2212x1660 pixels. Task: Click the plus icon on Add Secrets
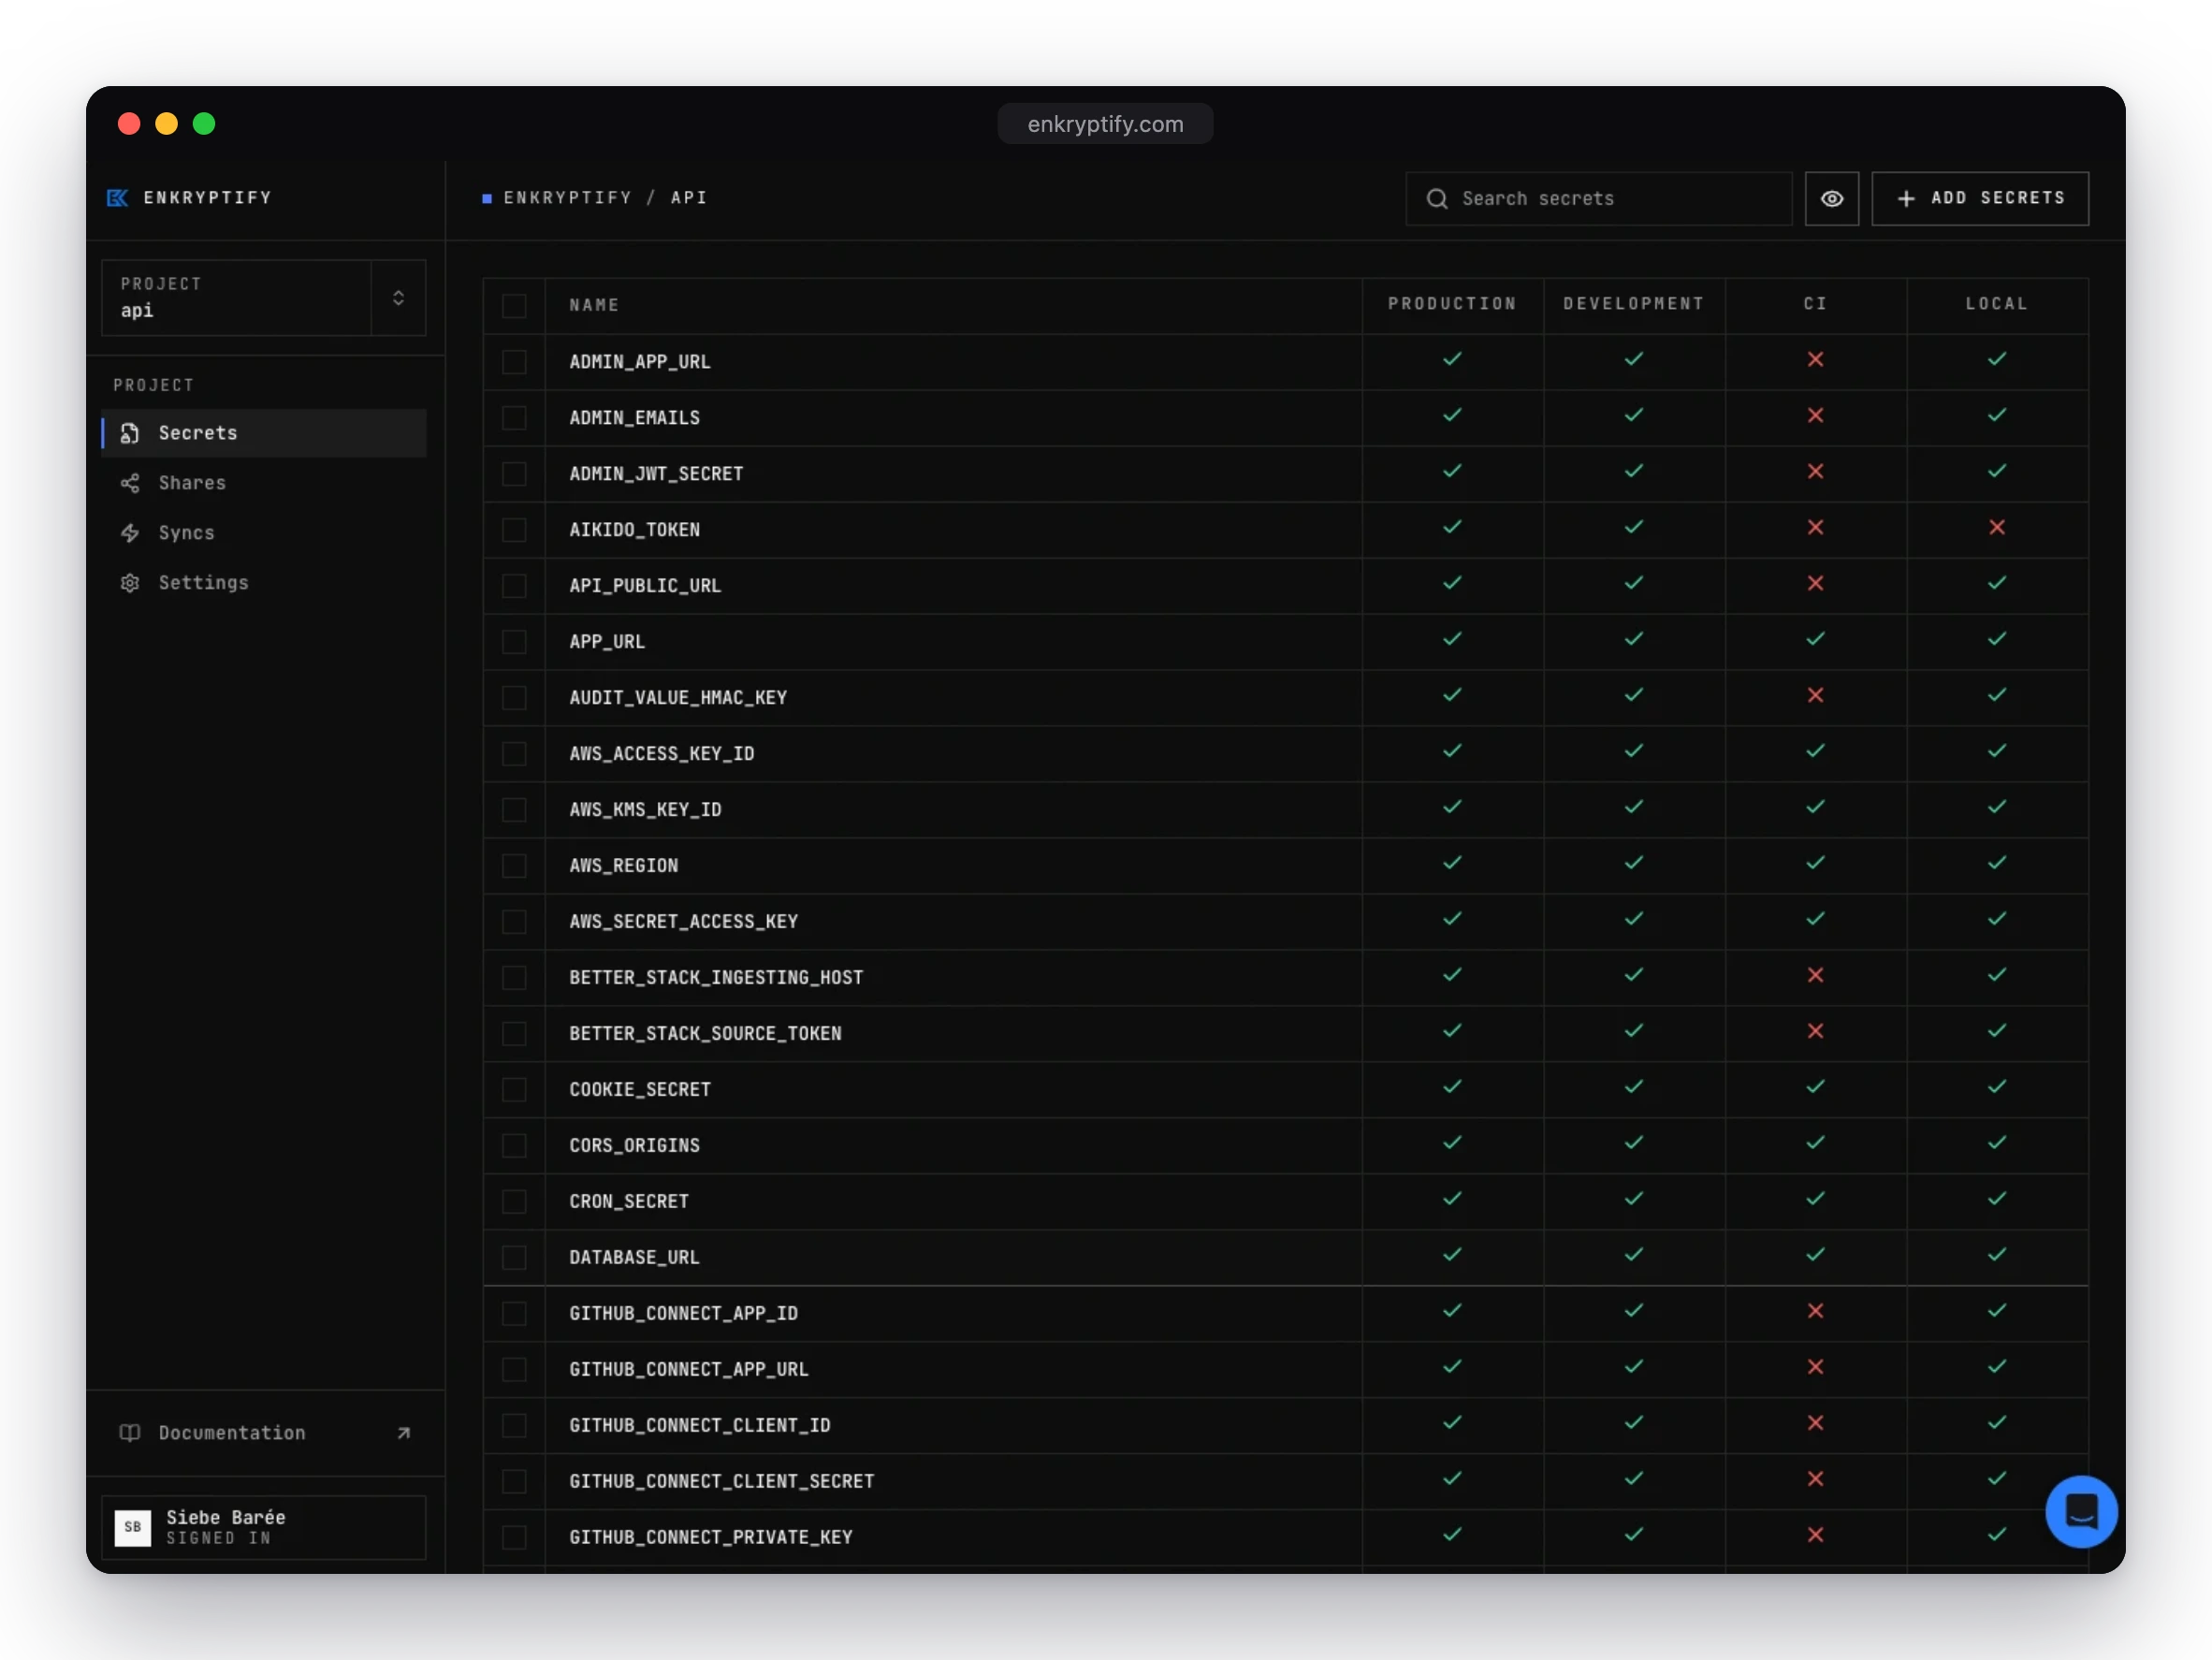click(1906, 199)
